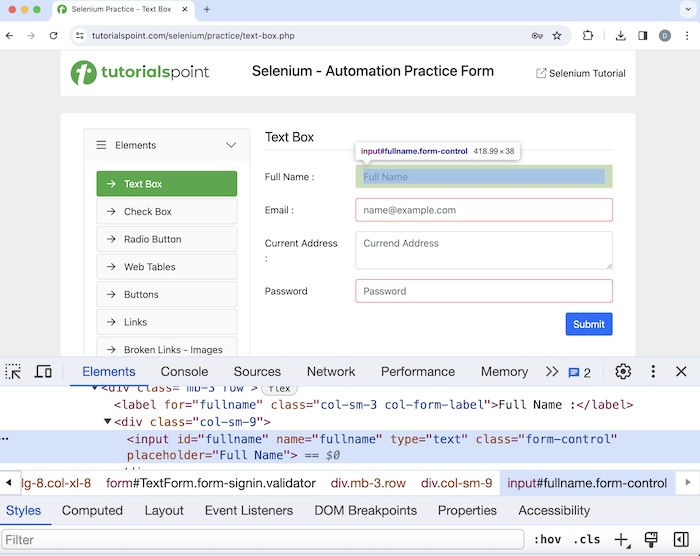Open the browser downloads icon
Screen dimensions: 700x556
coord(620,35)
